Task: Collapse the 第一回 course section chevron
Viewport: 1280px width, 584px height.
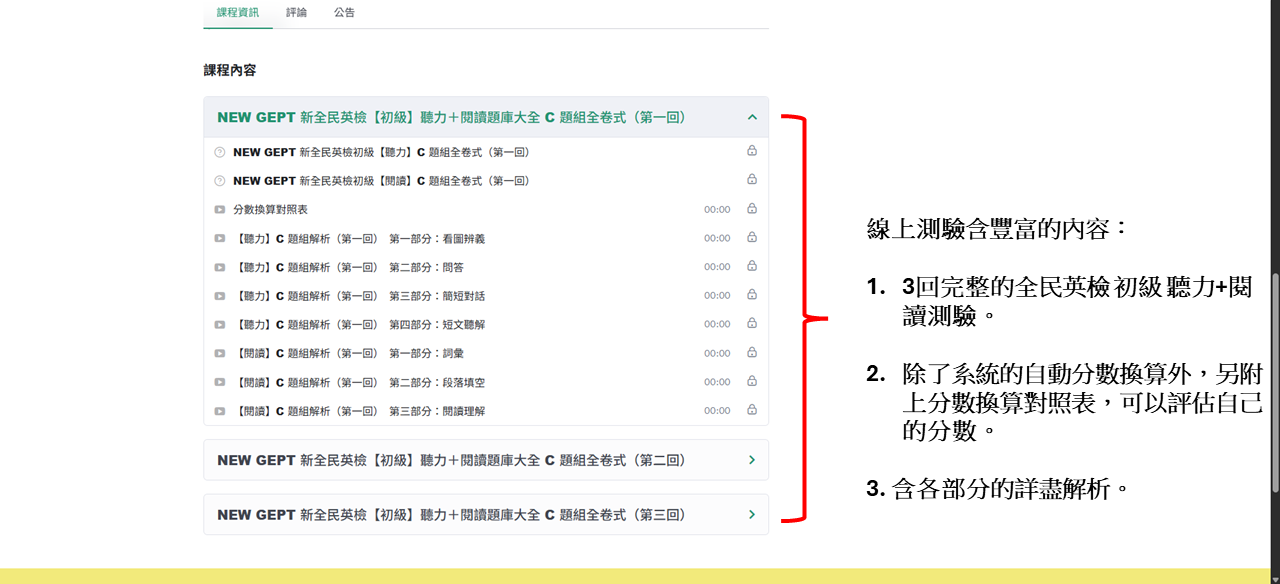Action: click(x=752, y=117)
